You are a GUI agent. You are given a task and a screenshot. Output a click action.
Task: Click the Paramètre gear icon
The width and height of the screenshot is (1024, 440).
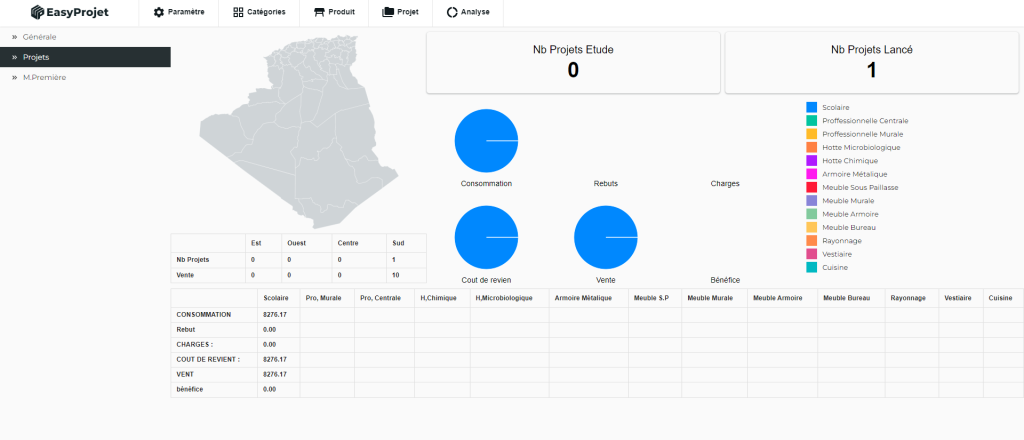(x=158, y=13)
